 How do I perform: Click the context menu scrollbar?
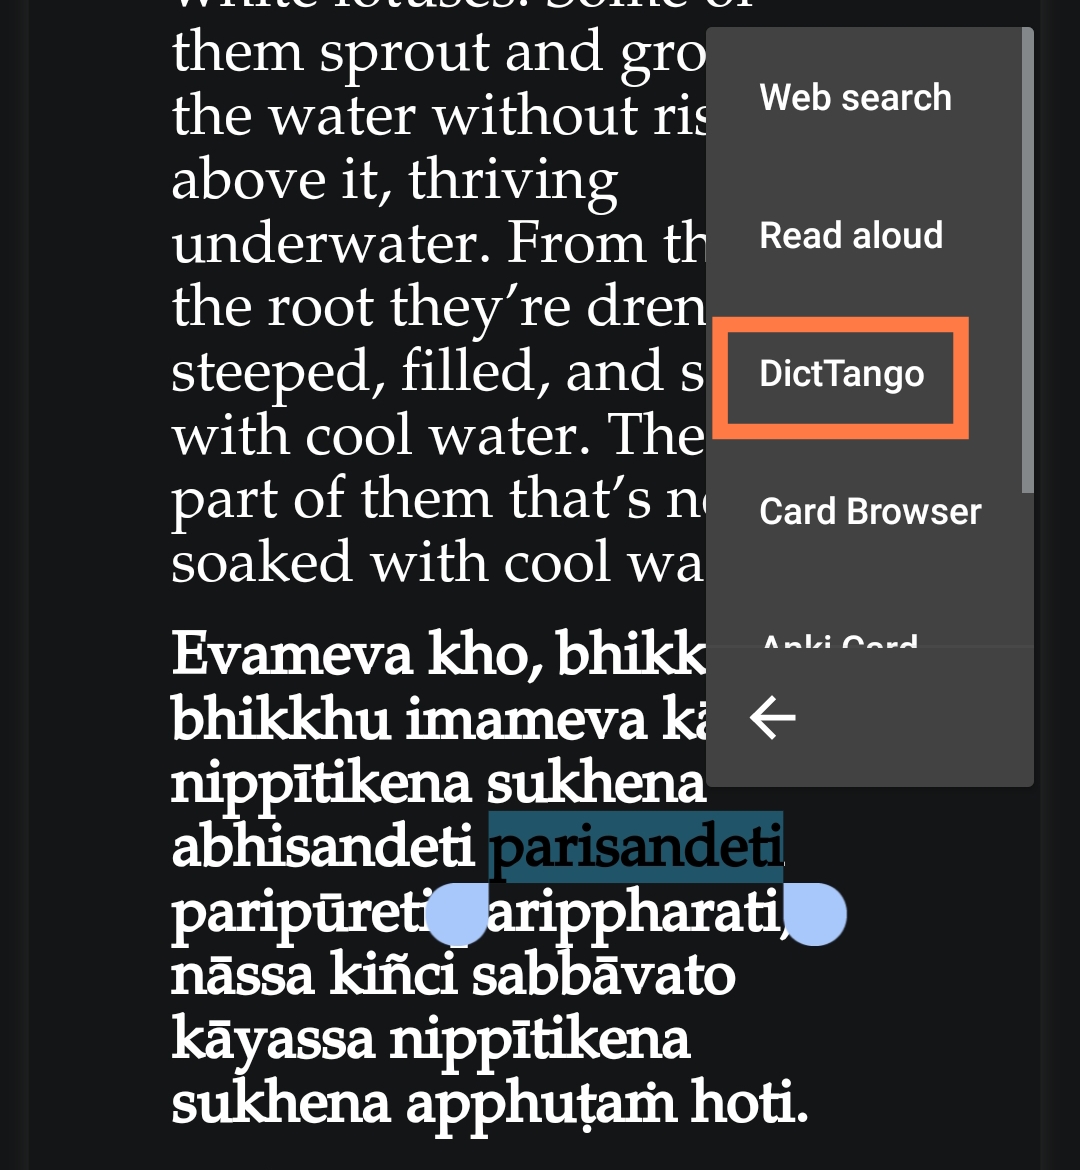tap(1027, 262)
